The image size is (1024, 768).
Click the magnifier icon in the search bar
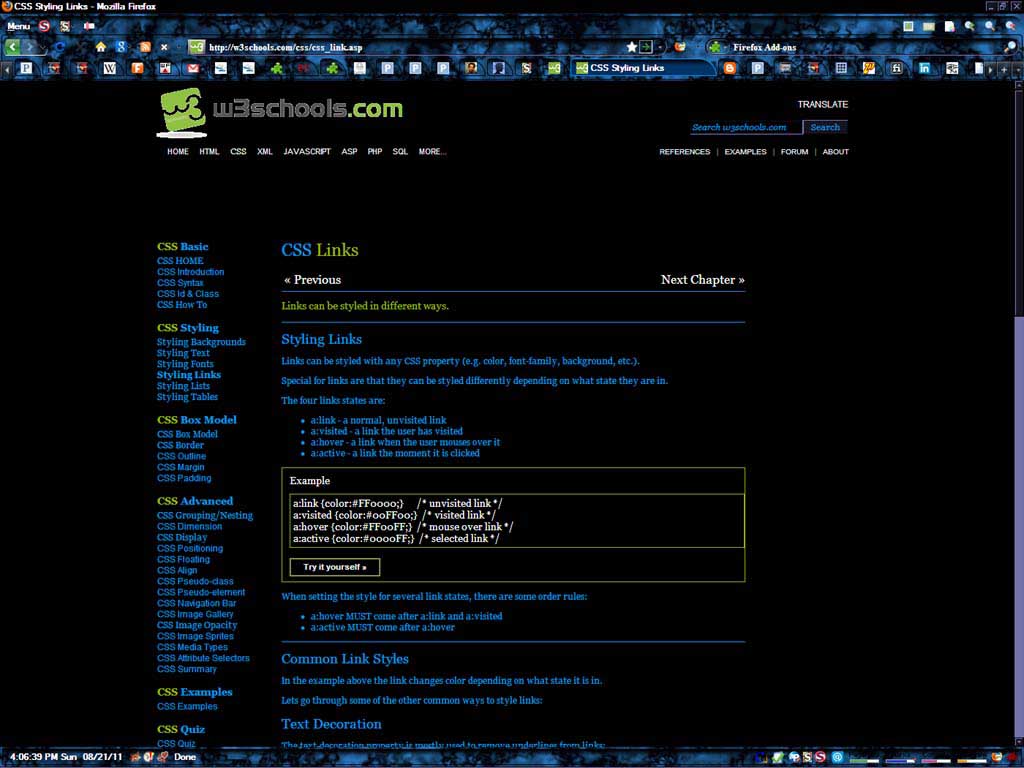point(1010,47)
